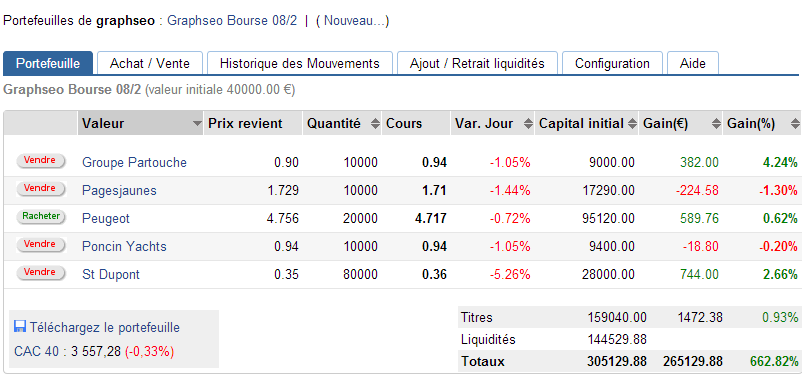Image resolution: width=802 pixels, height=374 pixels.
Task: Sort by the Quantité column arrows
Action: pyautogui.click(x=375, y=124)
